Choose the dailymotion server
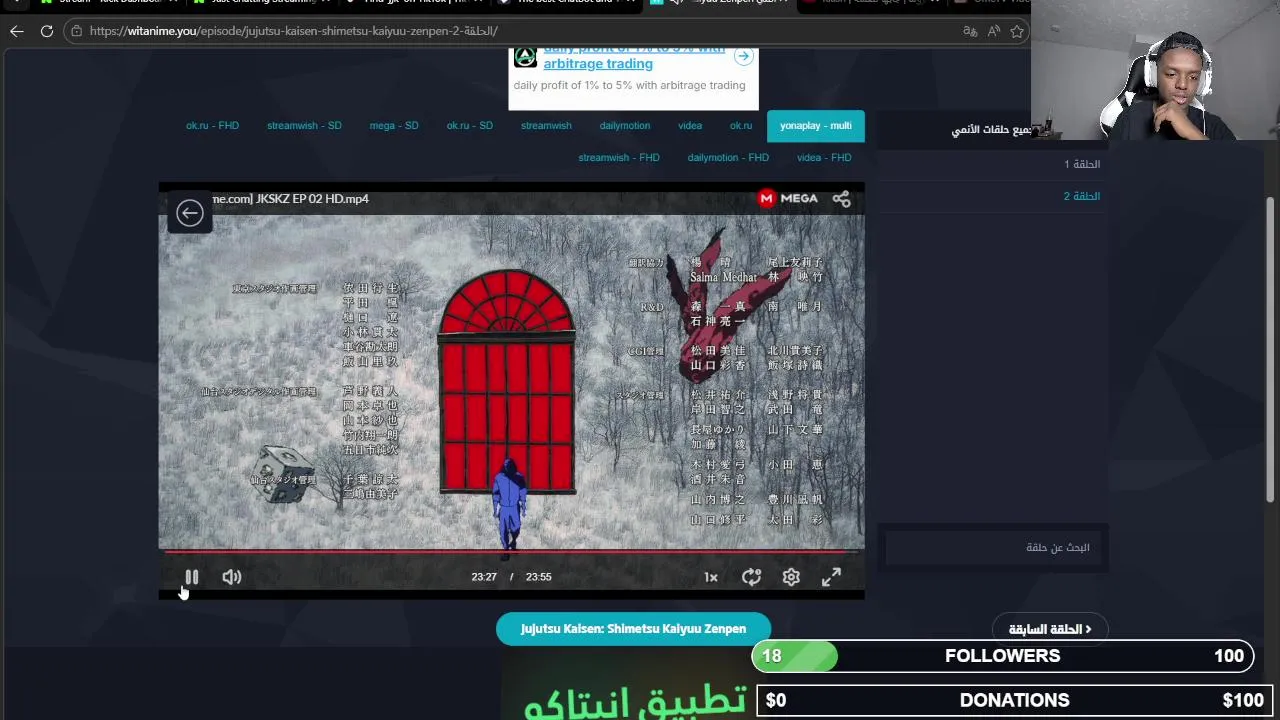The image size is (1280, 720). (x=625, y=126)
